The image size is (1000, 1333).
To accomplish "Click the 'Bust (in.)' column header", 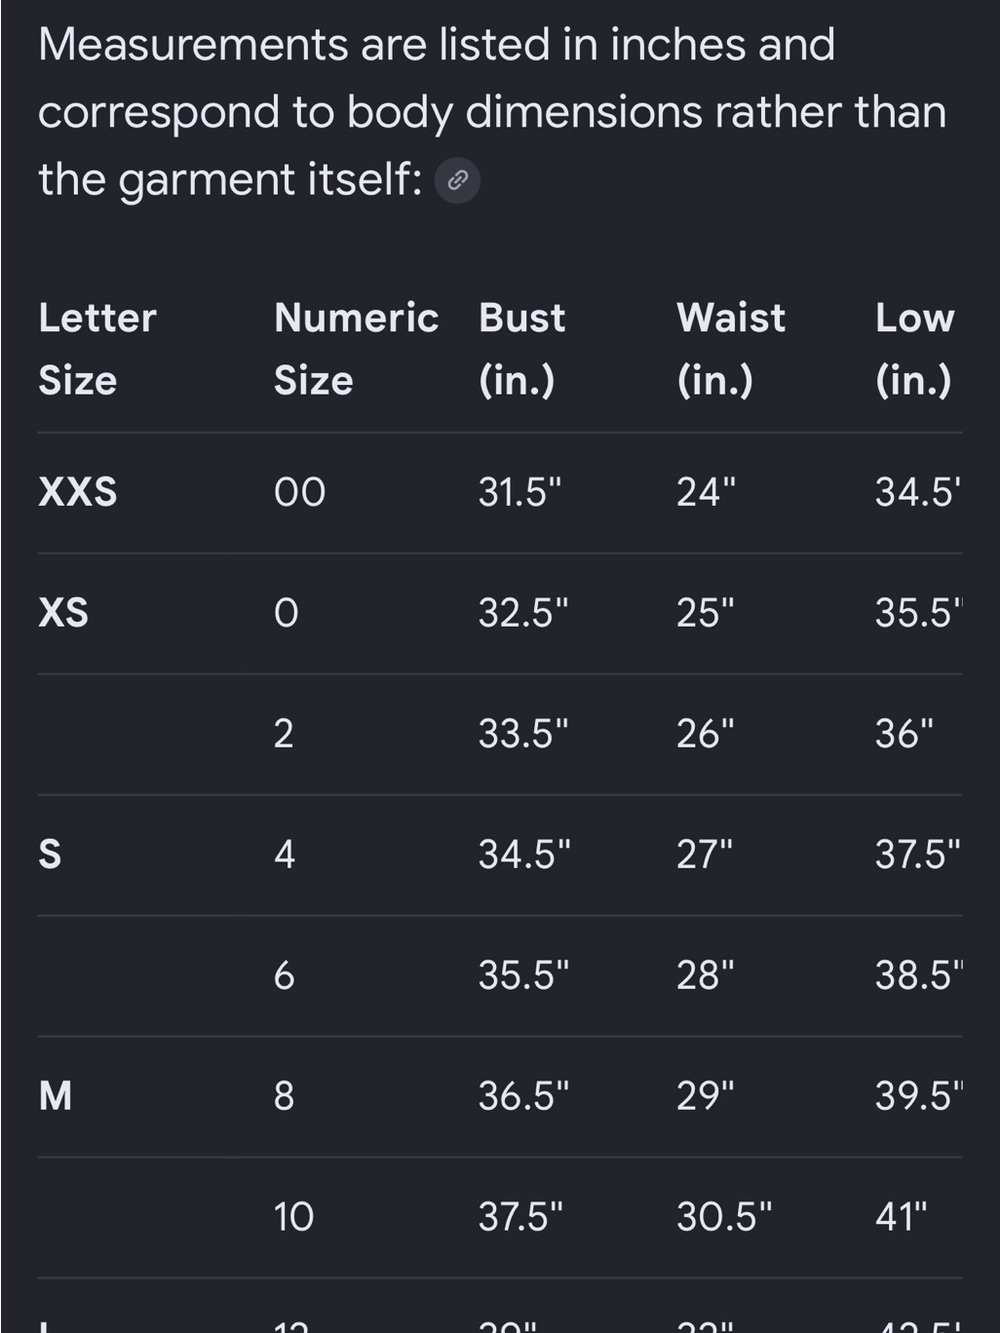I will (x=522, y=349).
